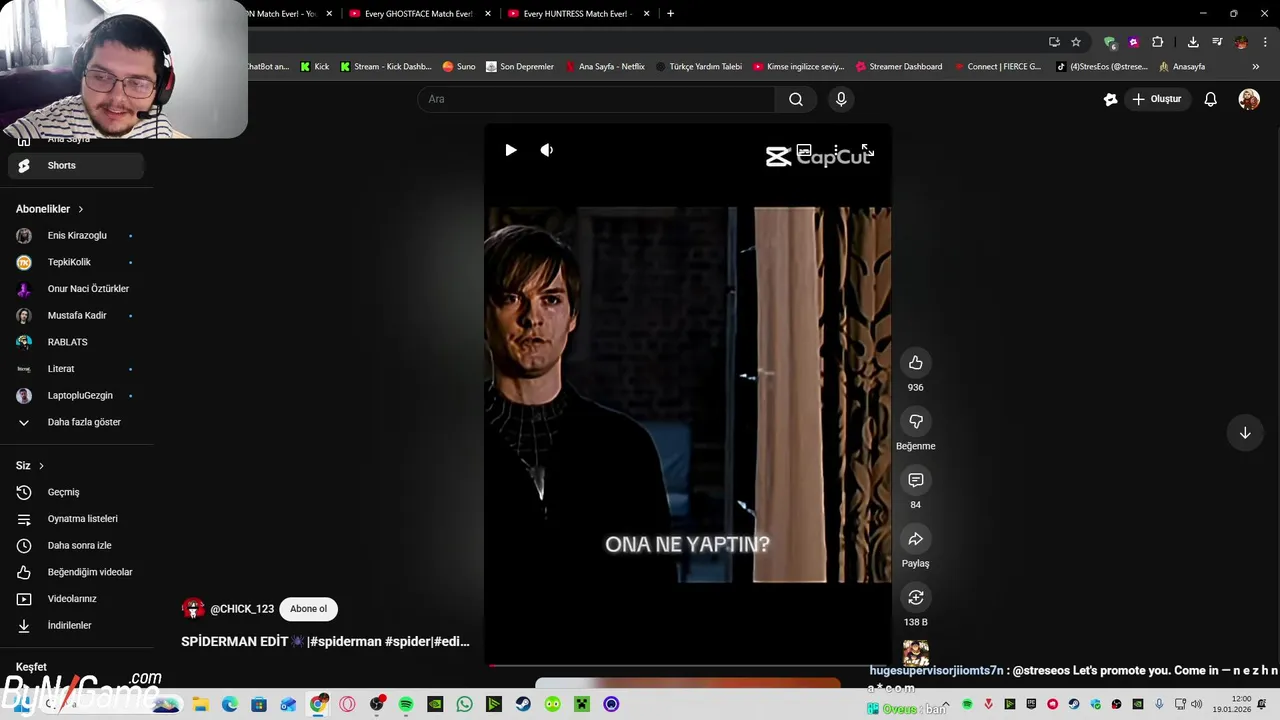
Task: Expand the Abonelikler section chevron
Action: click(80, 209)
